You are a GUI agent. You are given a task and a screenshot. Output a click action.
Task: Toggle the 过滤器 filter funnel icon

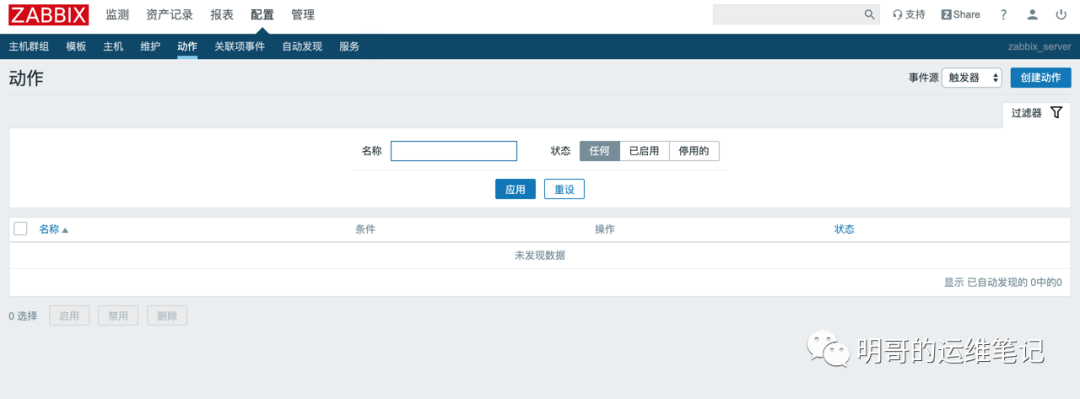tap(1057, 113)
